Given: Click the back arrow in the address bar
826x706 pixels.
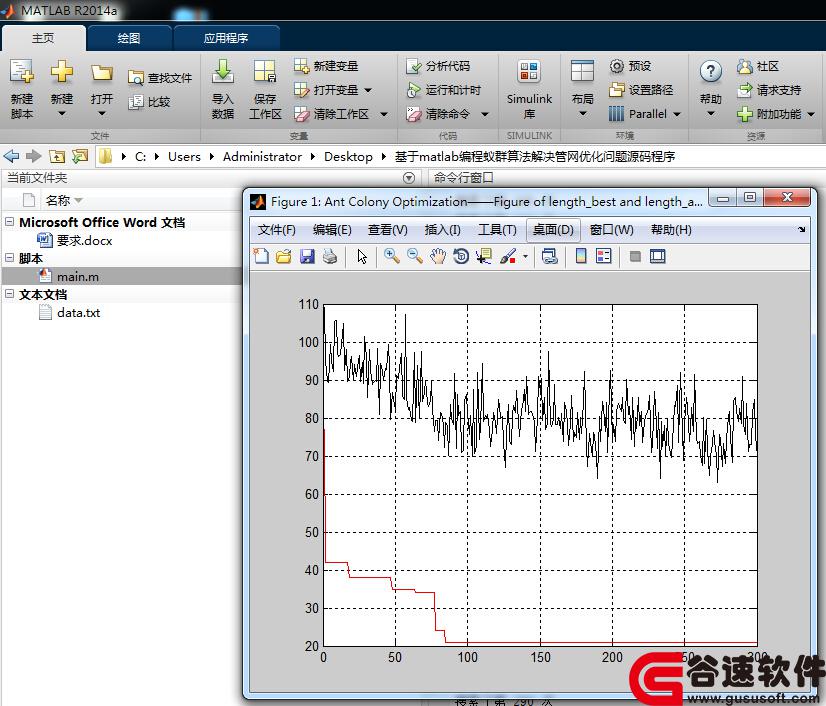Looking at the screenshot, I should (11, 156).
